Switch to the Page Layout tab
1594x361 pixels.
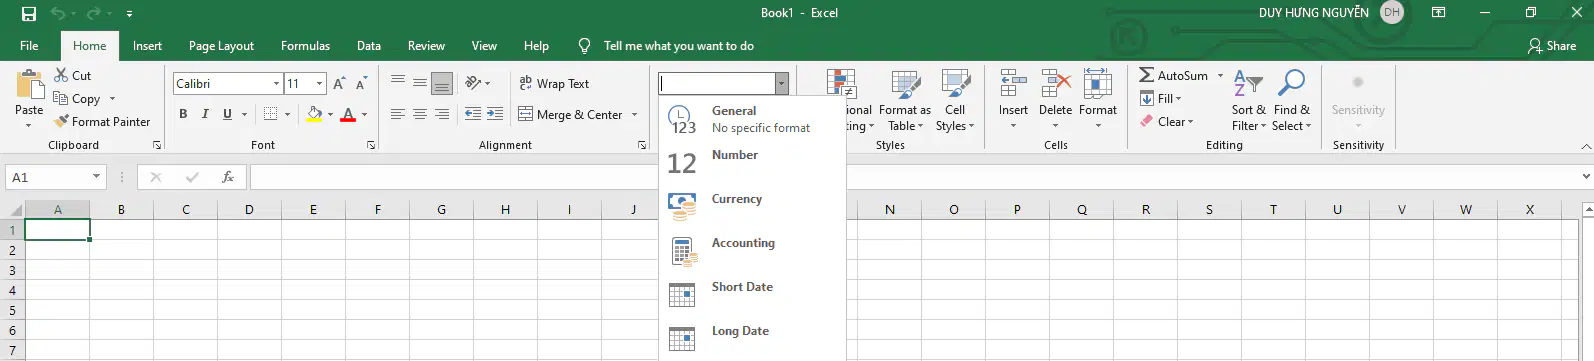[221, 46]
